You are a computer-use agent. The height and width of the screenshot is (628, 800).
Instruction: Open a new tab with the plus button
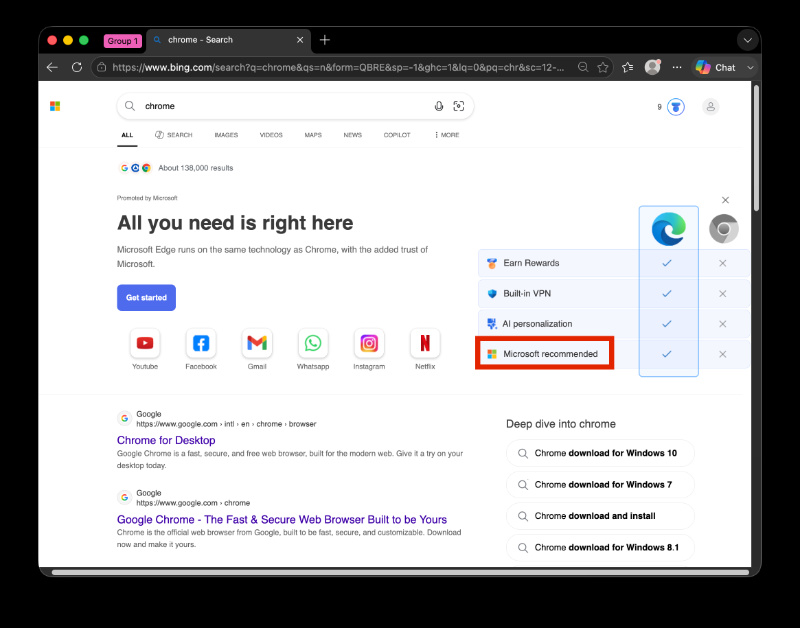pyautogui.click(x=324, y=40)
